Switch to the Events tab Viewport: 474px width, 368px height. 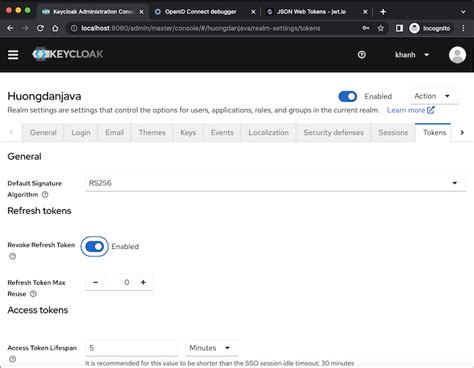[222, 133]
